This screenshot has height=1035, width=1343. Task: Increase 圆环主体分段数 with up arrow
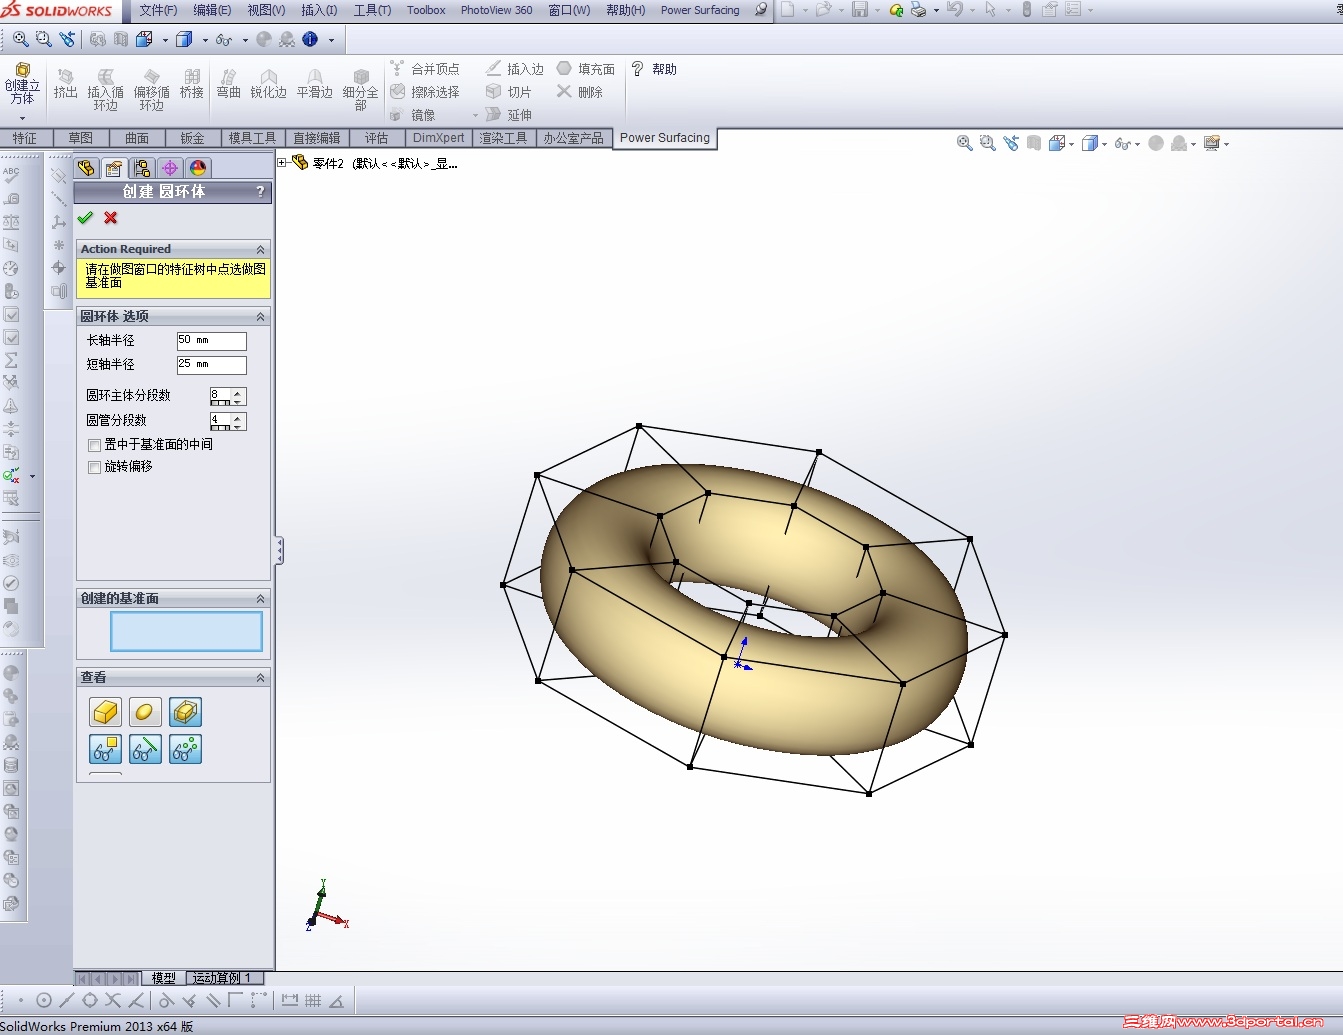238,392
